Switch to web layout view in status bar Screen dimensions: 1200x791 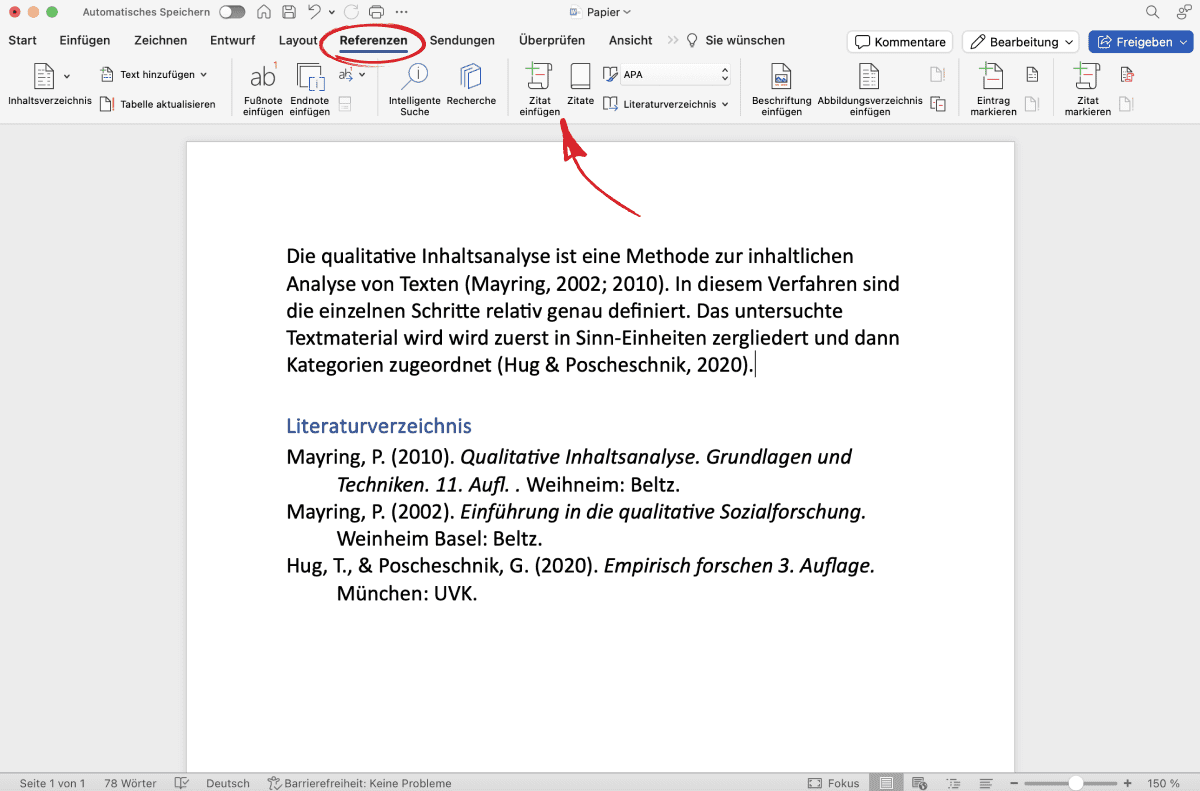coord(920,783)
